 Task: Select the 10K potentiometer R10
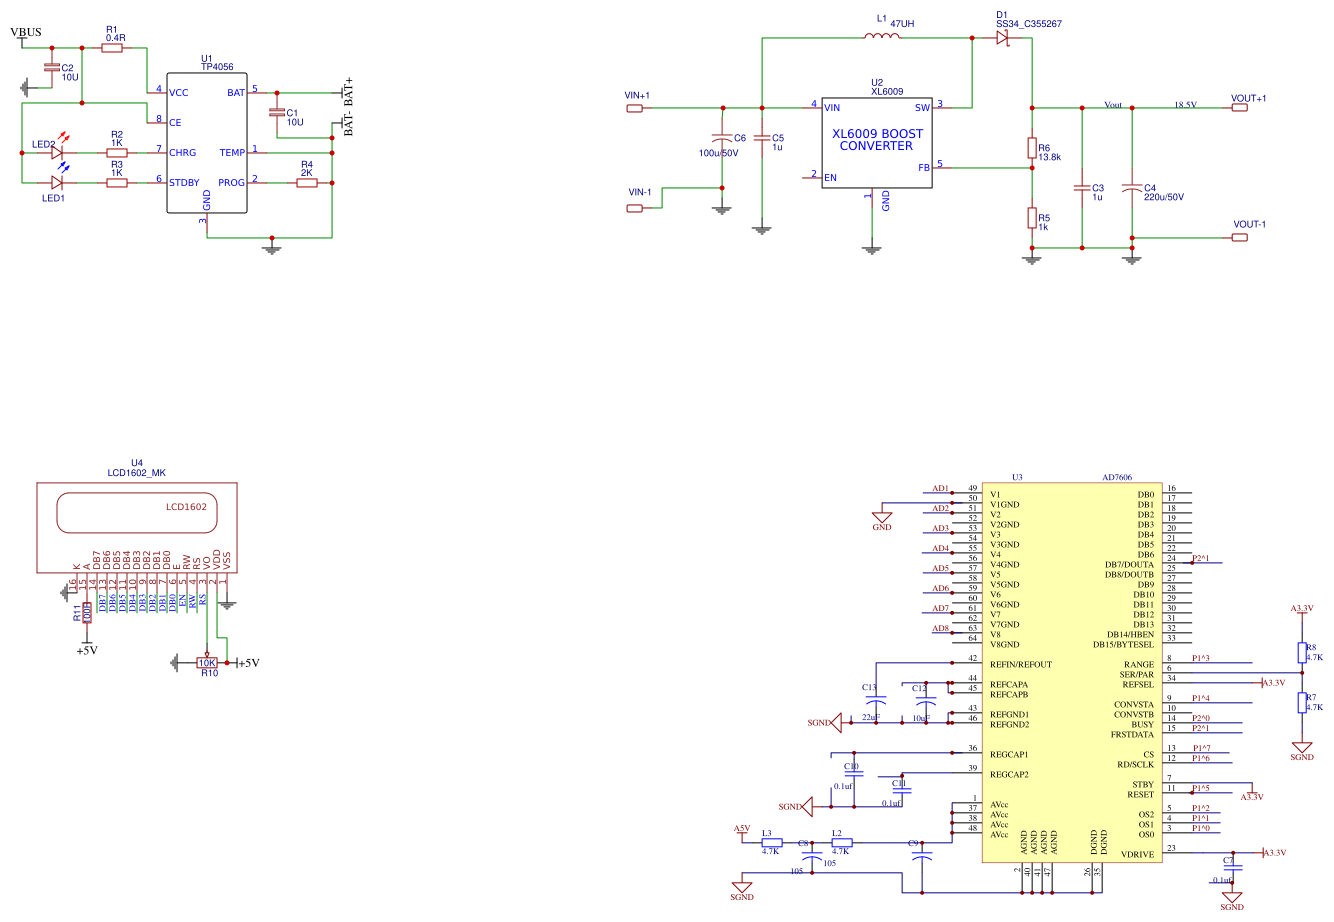207,662
